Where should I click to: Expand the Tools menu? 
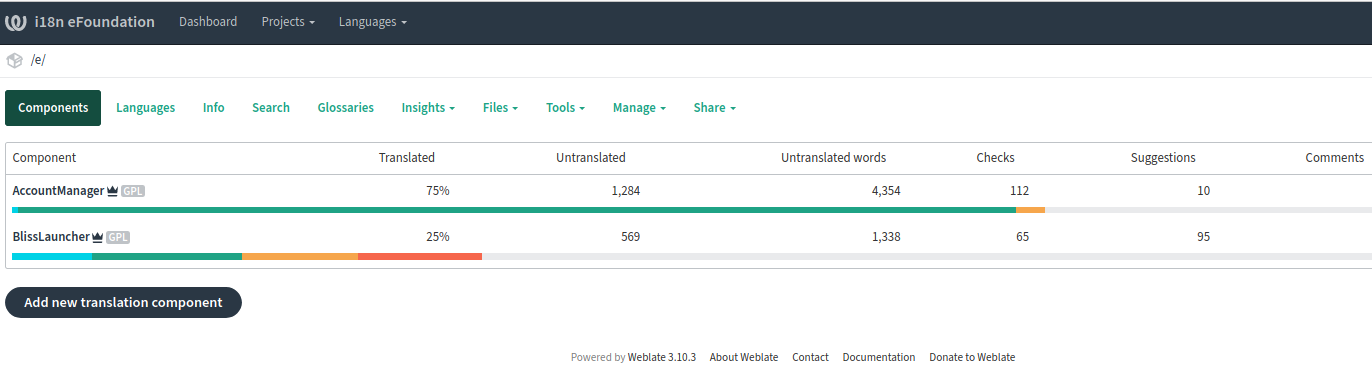coord(565,108)
